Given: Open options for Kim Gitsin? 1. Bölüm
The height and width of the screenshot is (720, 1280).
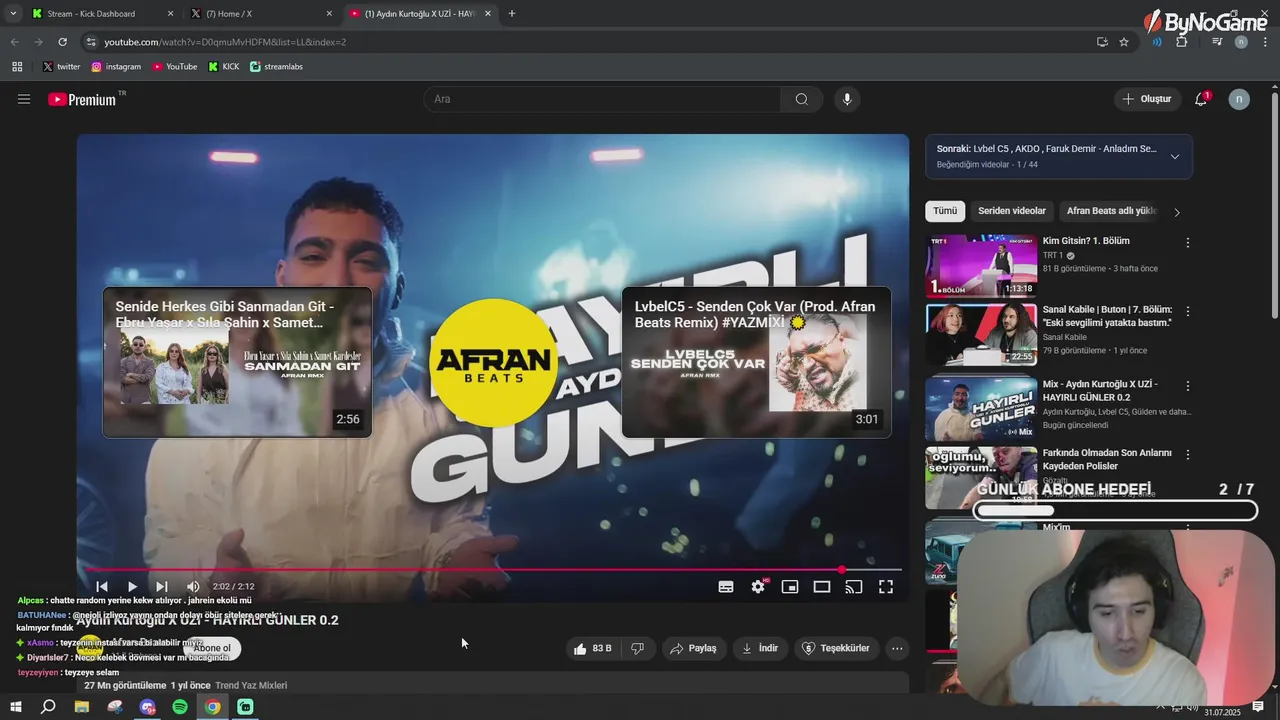Looking at the screenshot, I should [1188, 242].
